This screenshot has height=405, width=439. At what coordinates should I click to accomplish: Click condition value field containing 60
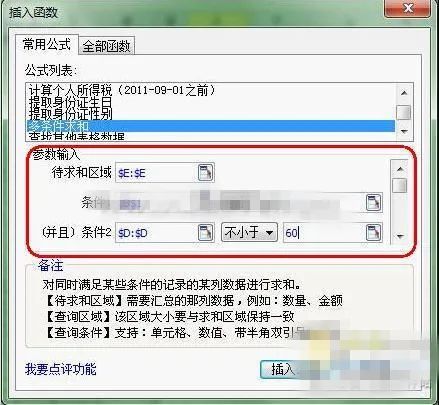[324, 232]
